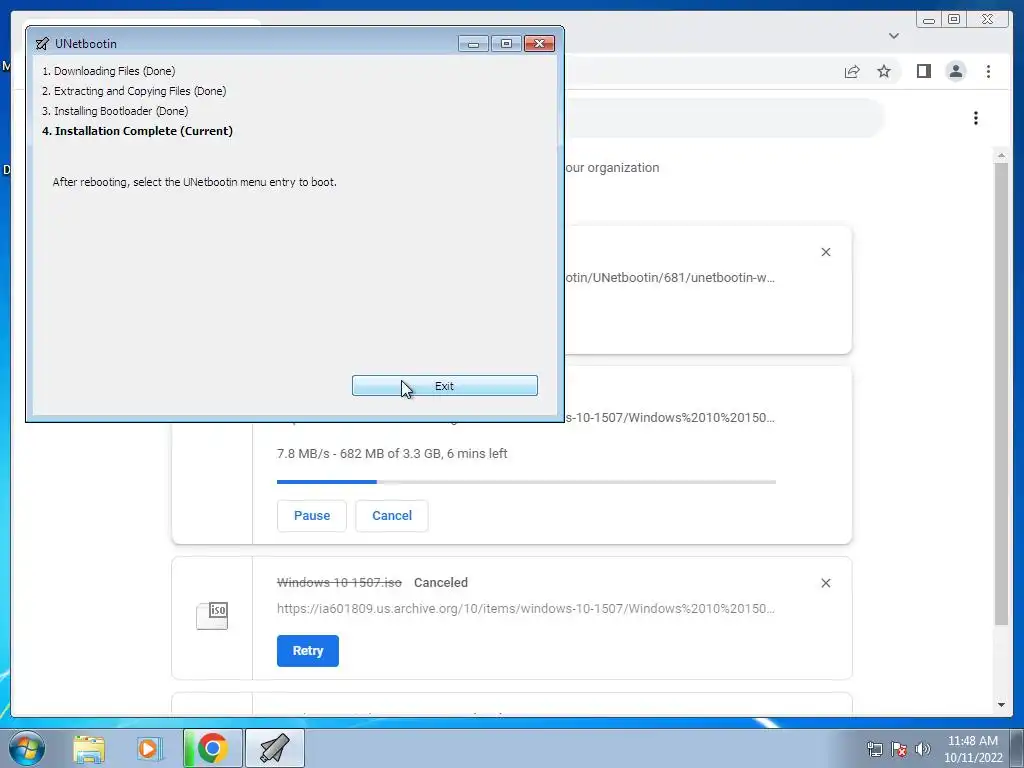Click the scrollbar down arrow in Chrome
The width and height of the screenshot is (1024, 768).
pyautogui.click(x=1001, y=705)
